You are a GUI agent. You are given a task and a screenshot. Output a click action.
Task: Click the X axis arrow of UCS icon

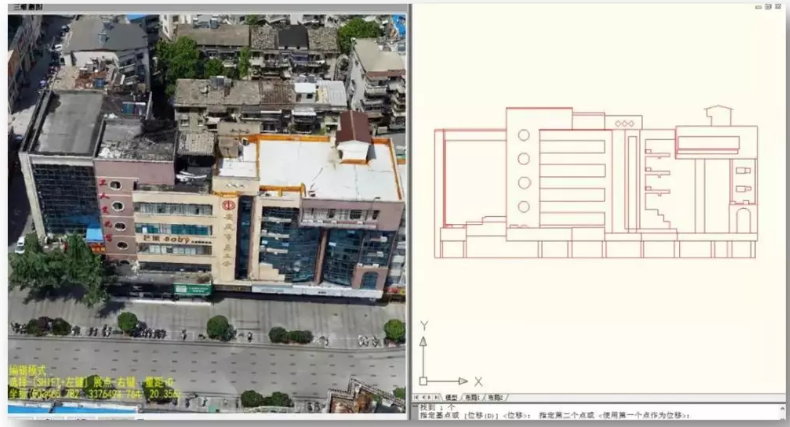click(461, 381)
